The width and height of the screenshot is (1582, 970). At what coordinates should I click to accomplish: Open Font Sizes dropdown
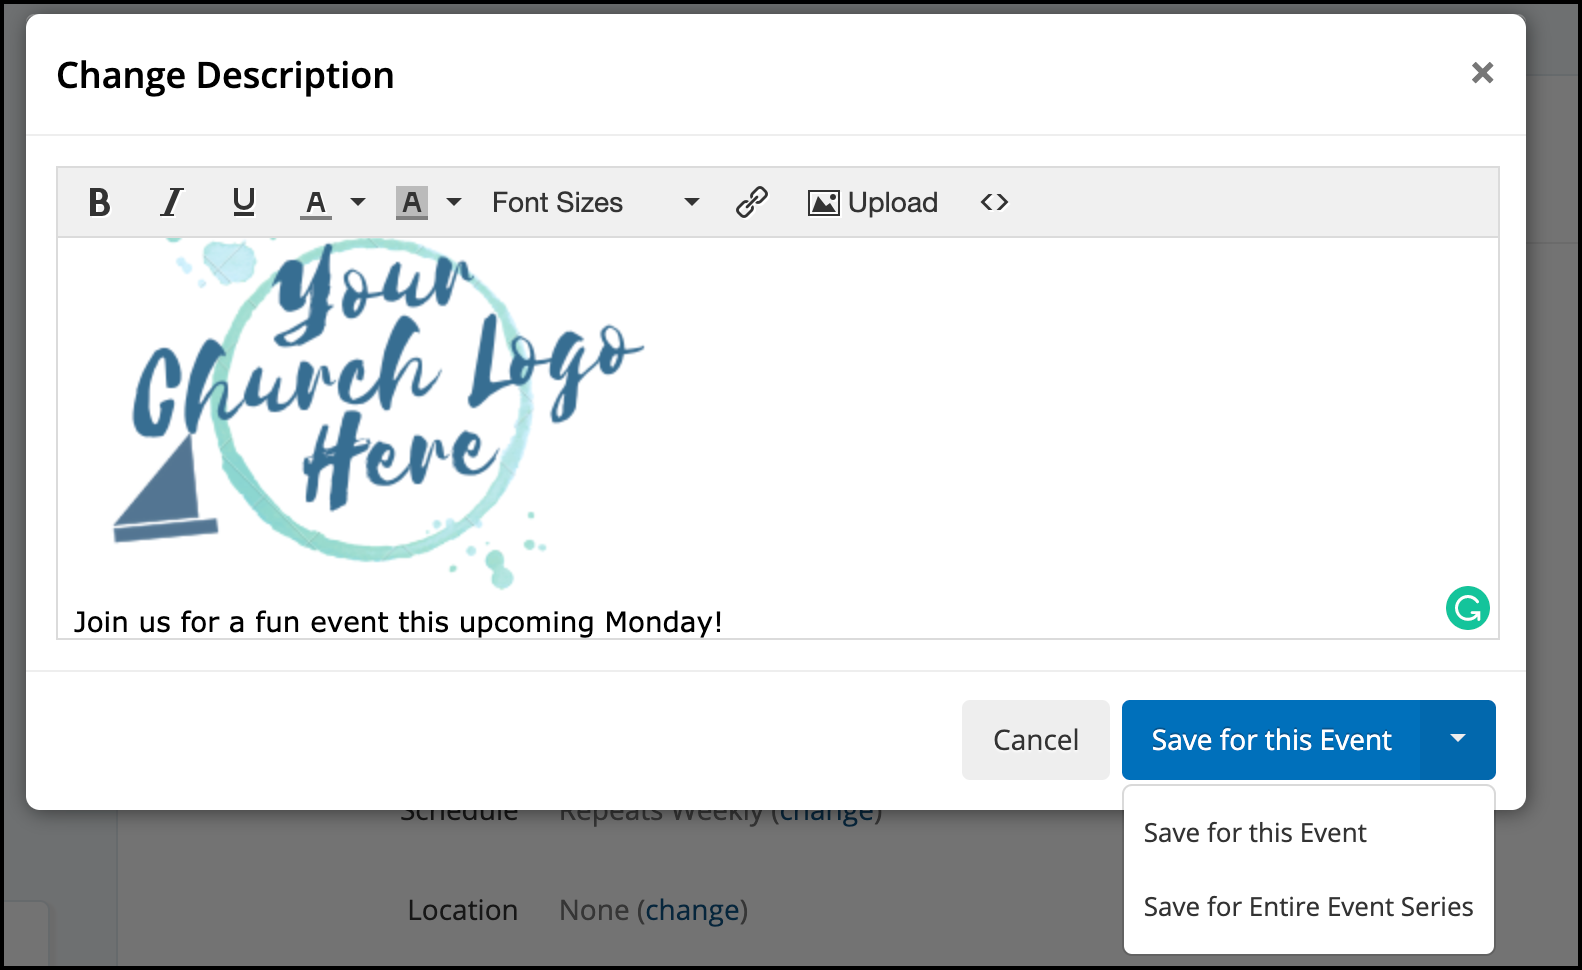[595, 203]
